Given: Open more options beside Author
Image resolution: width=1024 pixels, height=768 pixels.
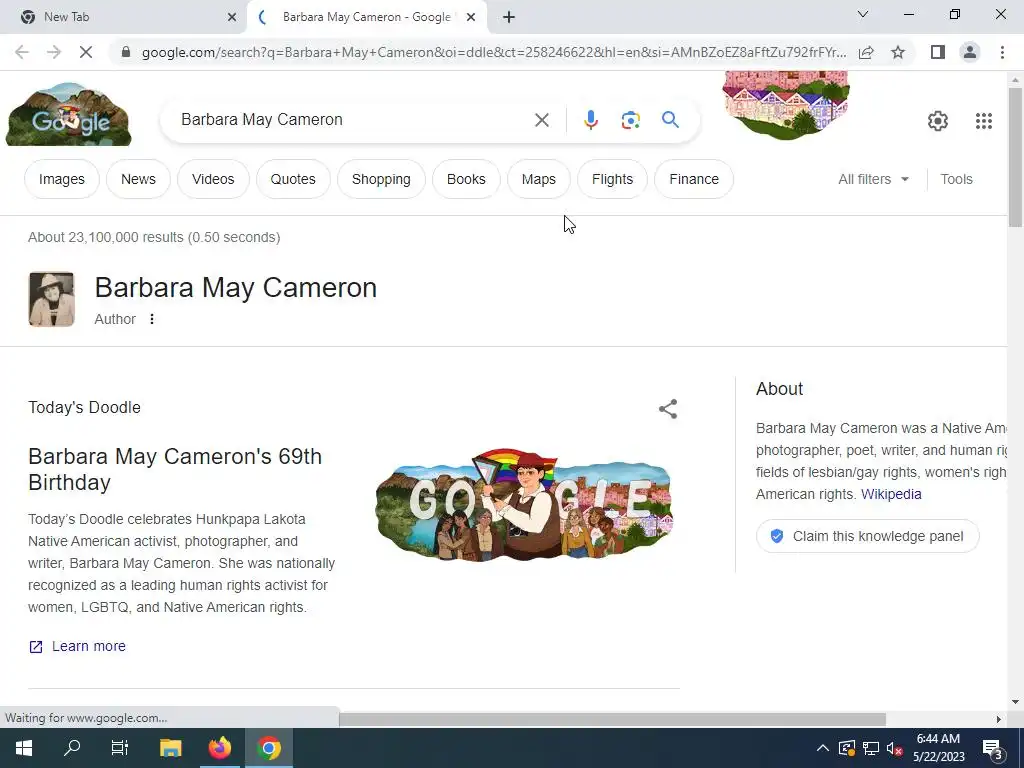Looking at the screenshot, I should (152, 319).
